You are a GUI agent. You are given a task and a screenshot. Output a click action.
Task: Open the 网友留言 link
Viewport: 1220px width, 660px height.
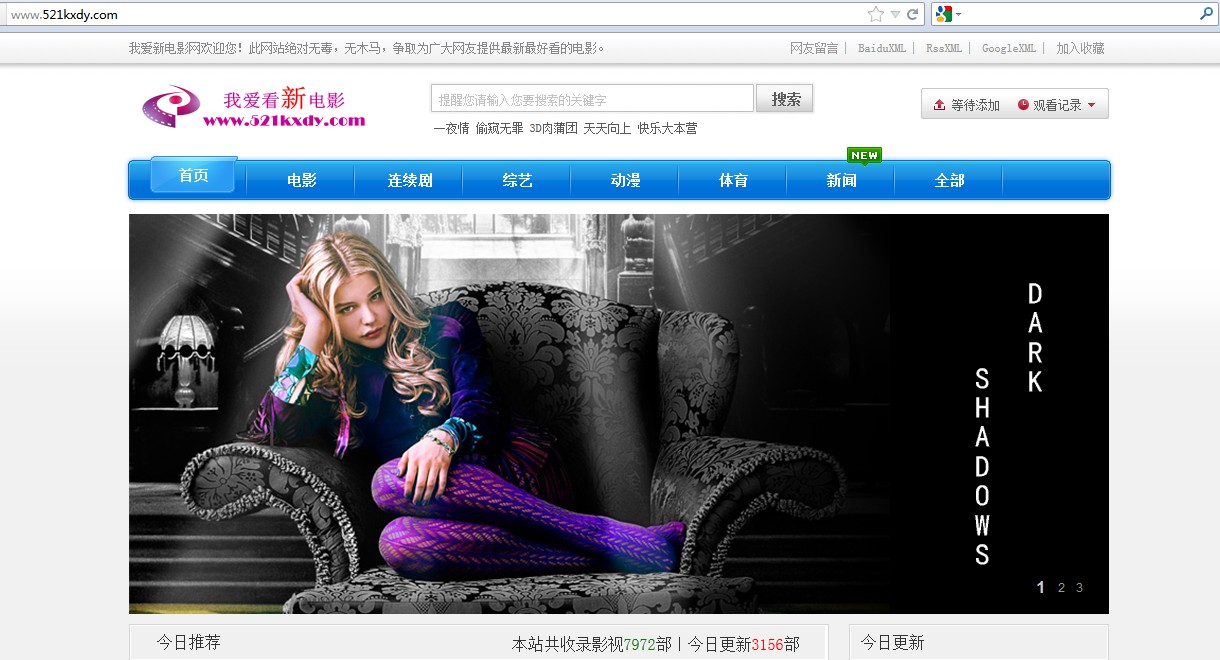[x=814, y=48]
